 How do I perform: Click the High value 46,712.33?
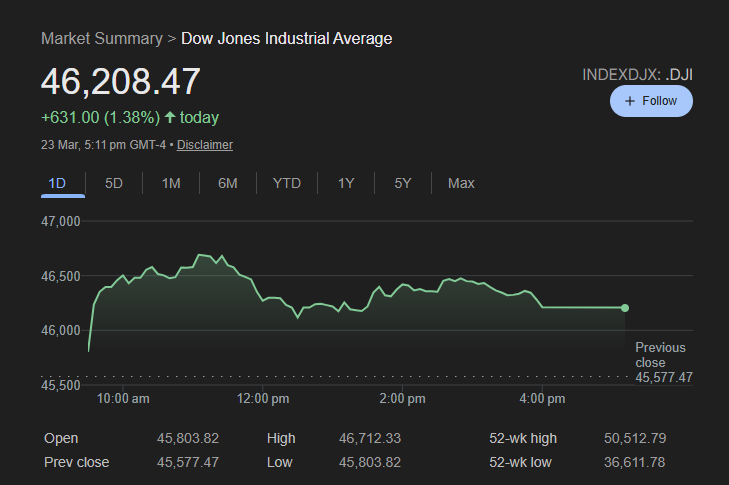tap(370, 438)
